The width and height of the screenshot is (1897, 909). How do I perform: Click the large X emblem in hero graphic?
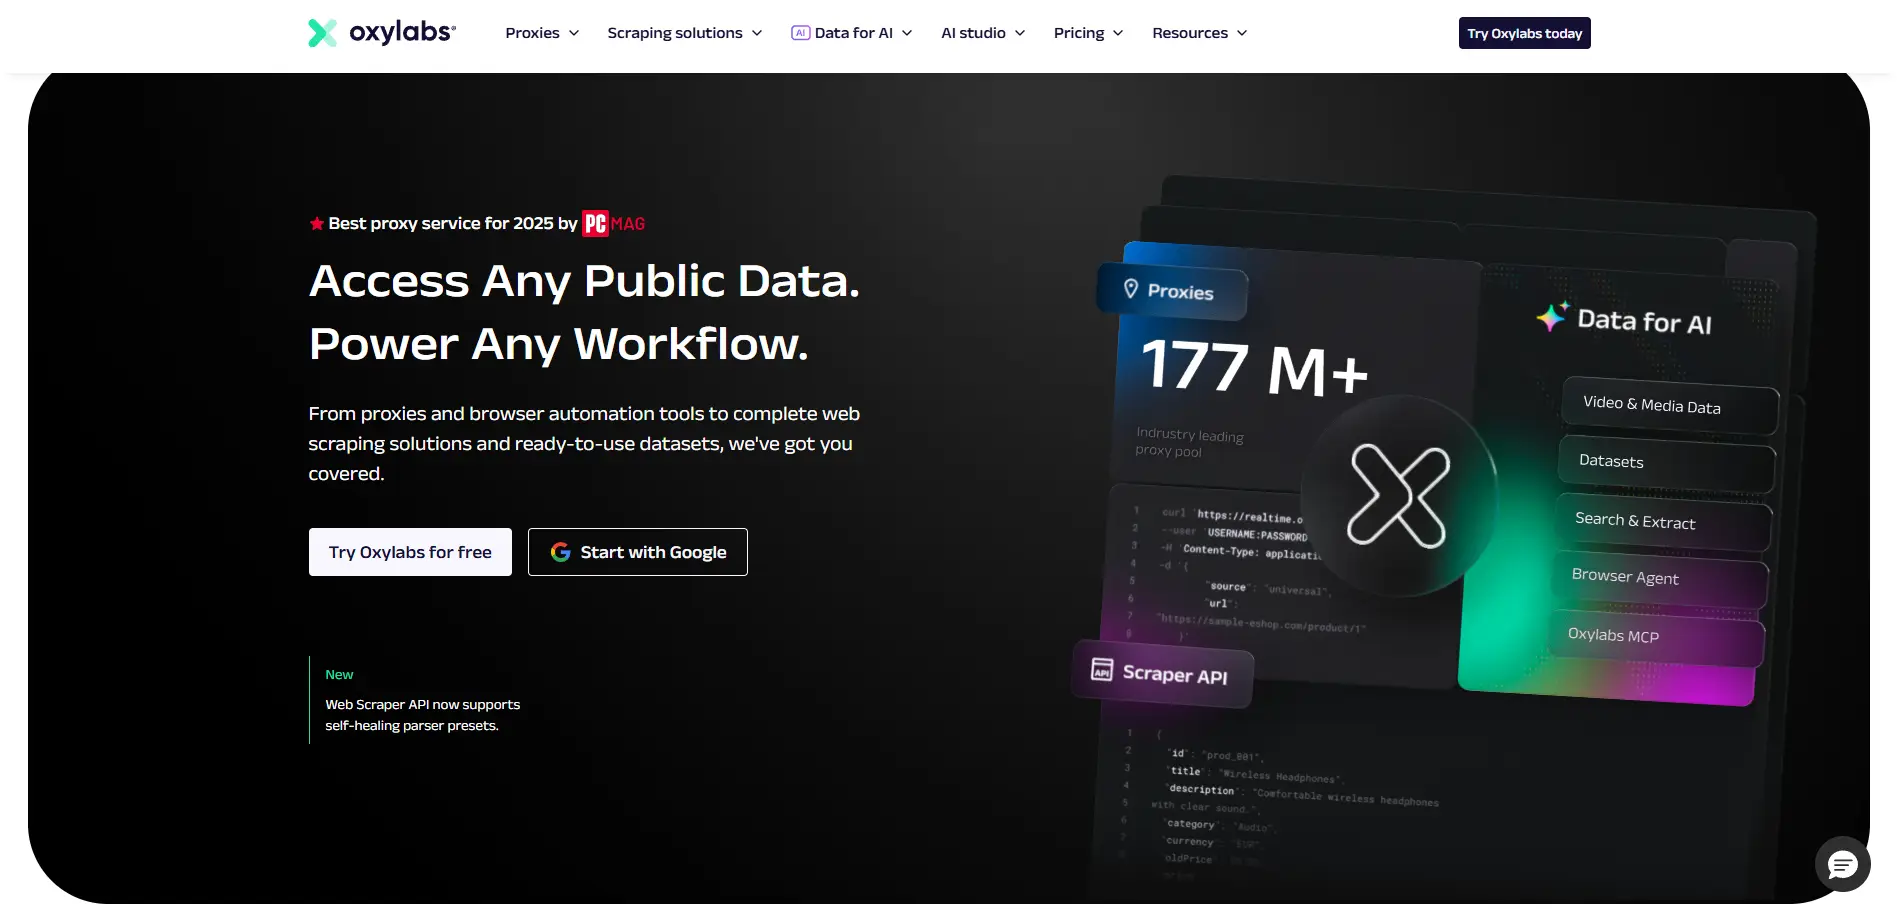click(1398, 496)
